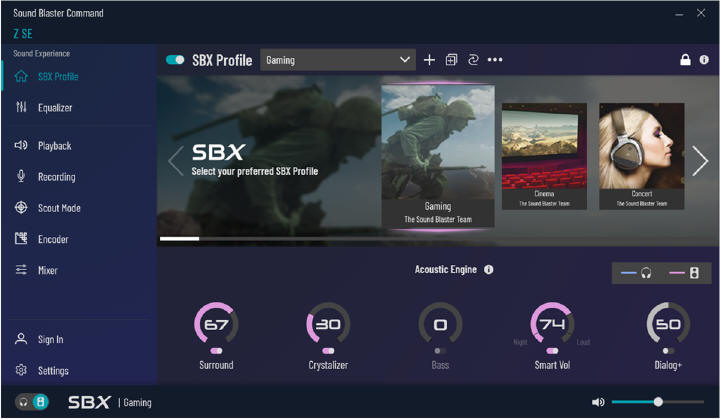Screen dimensions: 720x419
Task: Enable the Dialog+ effect switch
Action: click(668, 351)
